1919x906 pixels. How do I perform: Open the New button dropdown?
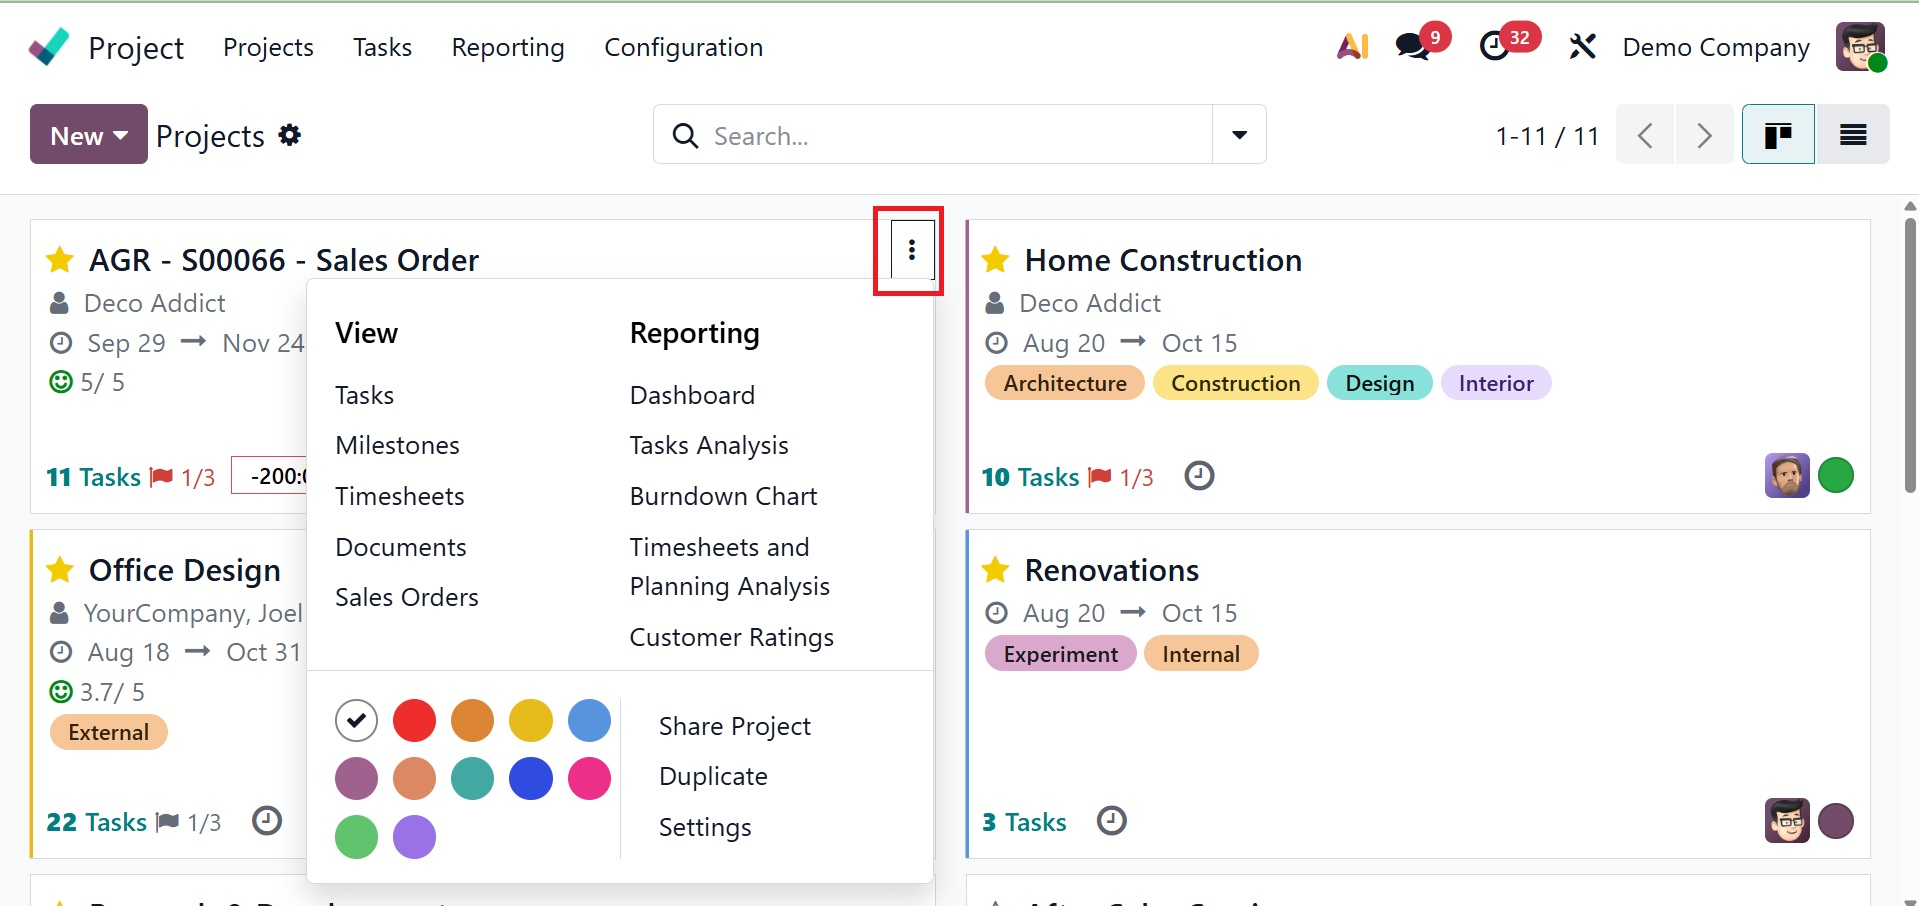pos(89,135)
